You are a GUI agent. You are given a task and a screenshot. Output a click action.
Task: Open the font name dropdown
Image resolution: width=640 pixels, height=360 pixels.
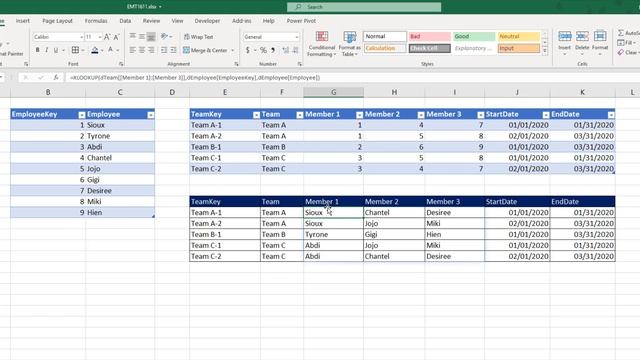81,37
